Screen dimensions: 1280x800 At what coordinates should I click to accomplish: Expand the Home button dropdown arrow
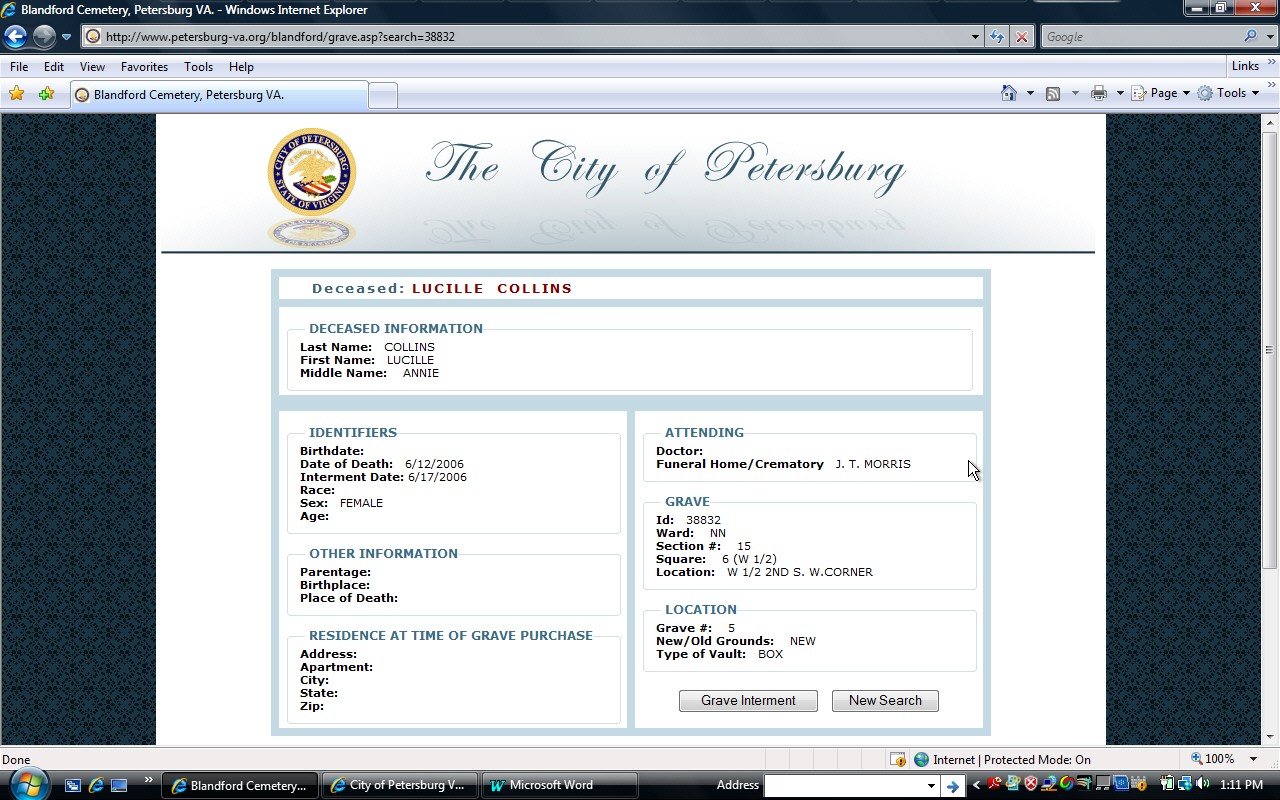1030,93
